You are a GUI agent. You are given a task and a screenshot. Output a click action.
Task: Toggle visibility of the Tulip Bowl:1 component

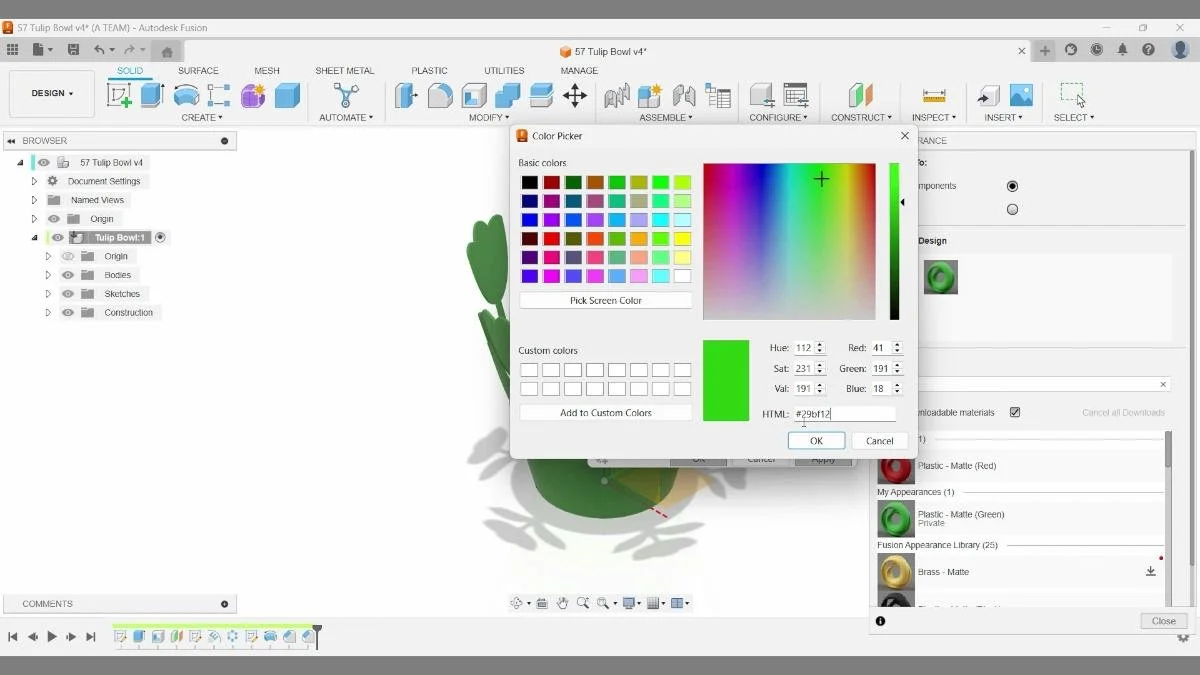point(57,237)
